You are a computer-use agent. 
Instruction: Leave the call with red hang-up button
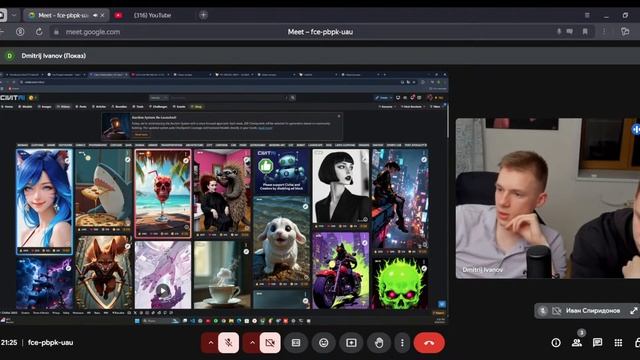click(x=429, y=343)
